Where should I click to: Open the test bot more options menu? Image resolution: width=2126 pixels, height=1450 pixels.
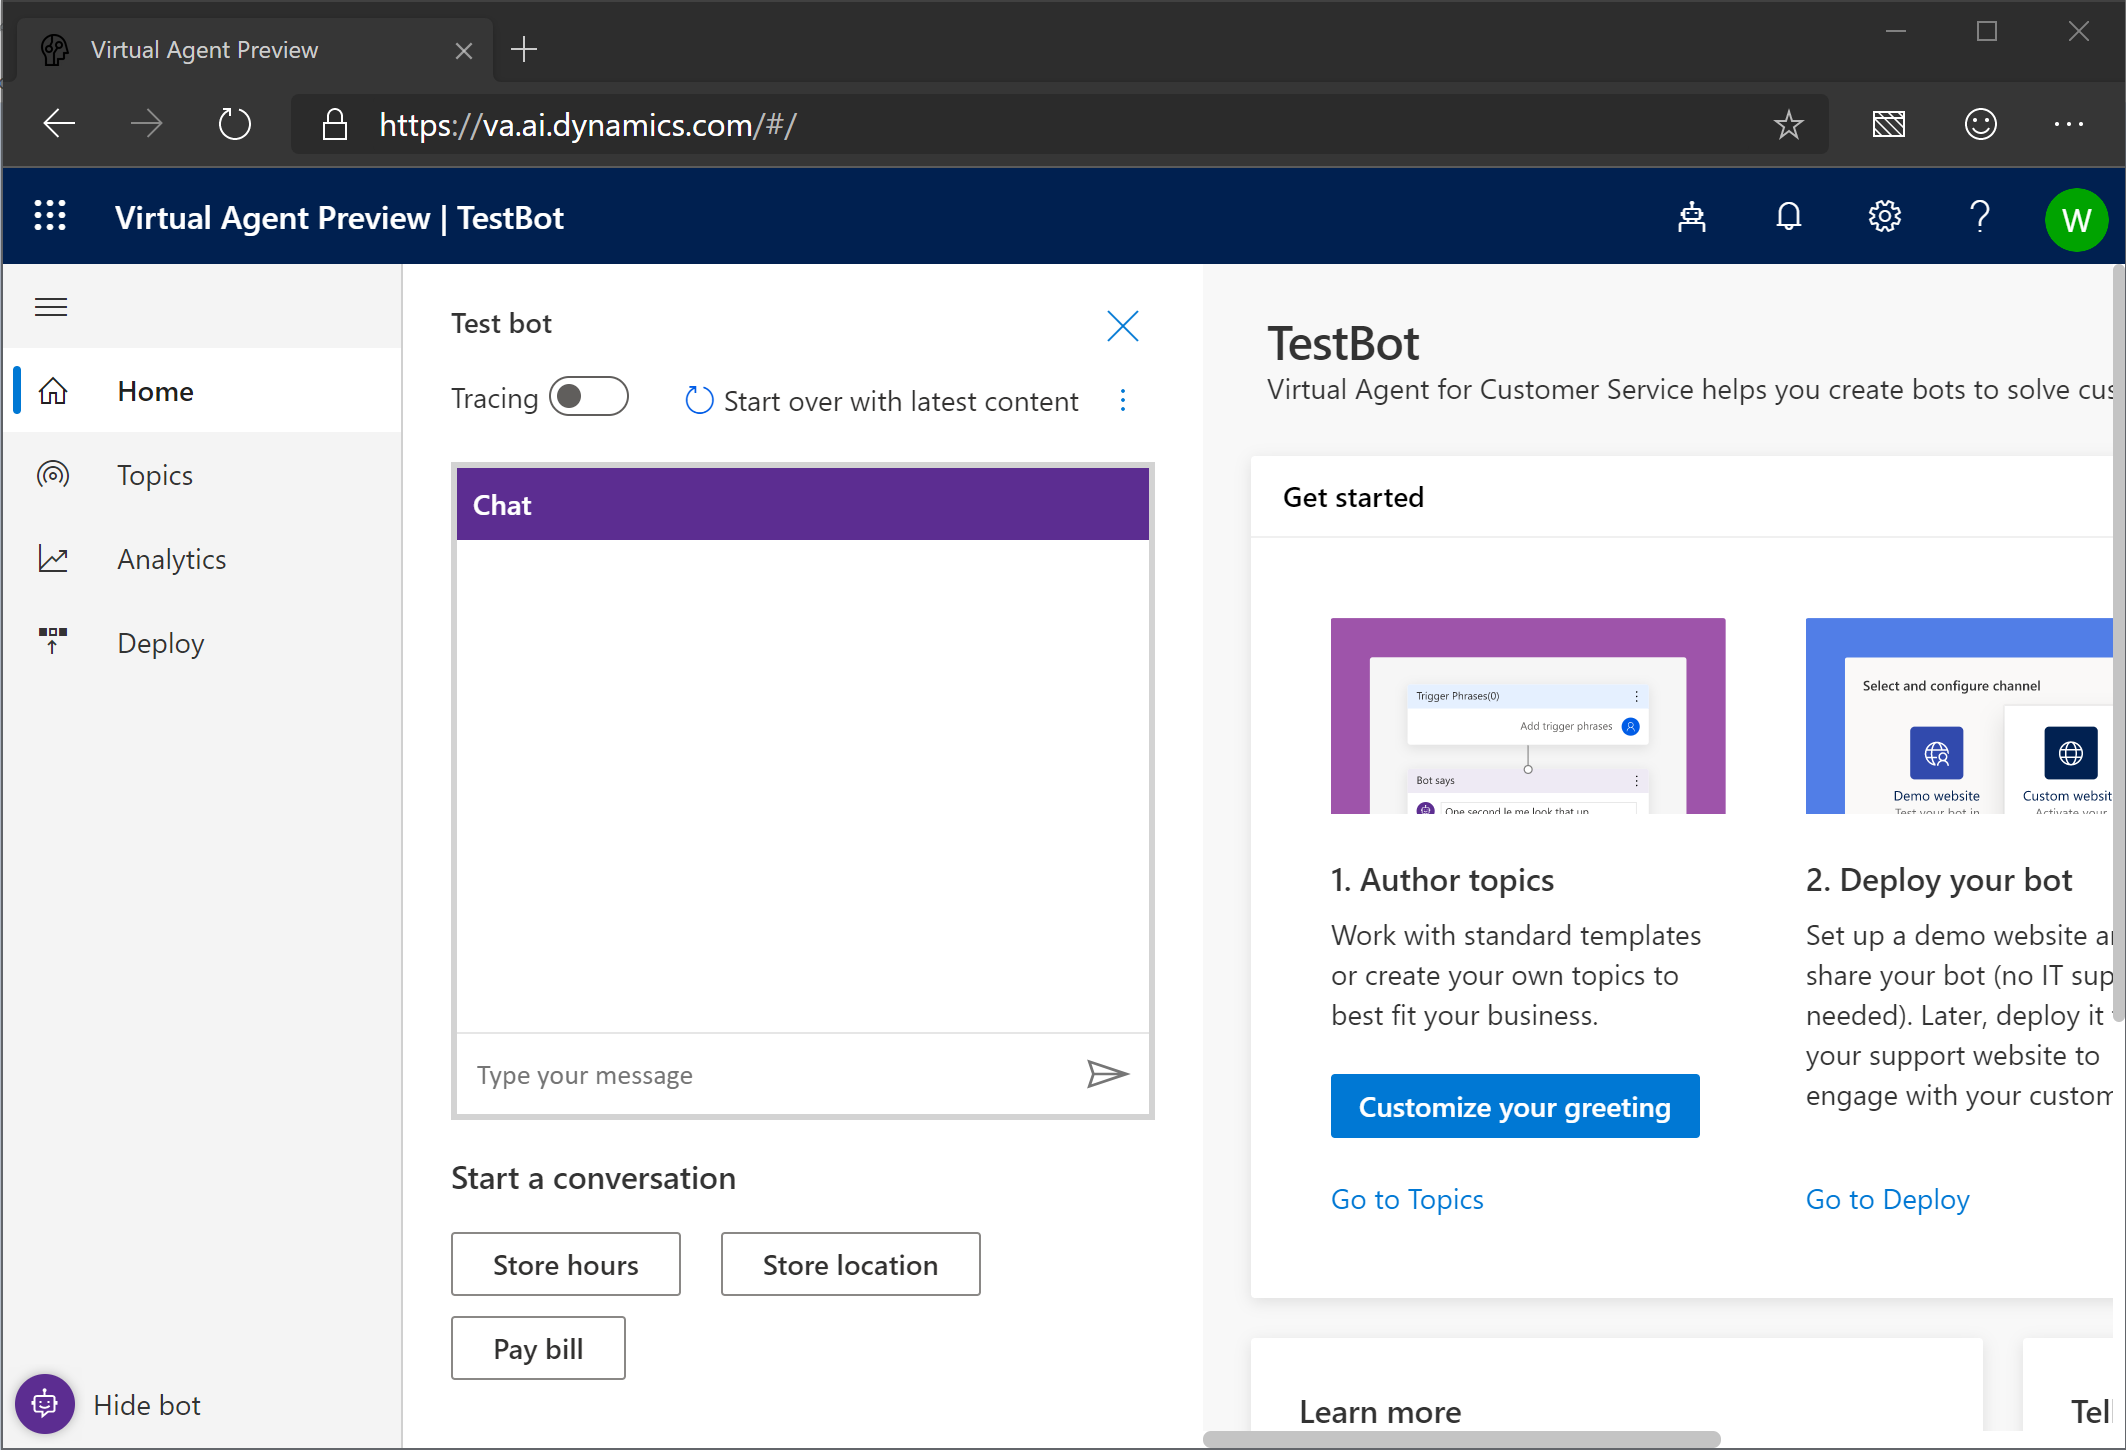1123,401
